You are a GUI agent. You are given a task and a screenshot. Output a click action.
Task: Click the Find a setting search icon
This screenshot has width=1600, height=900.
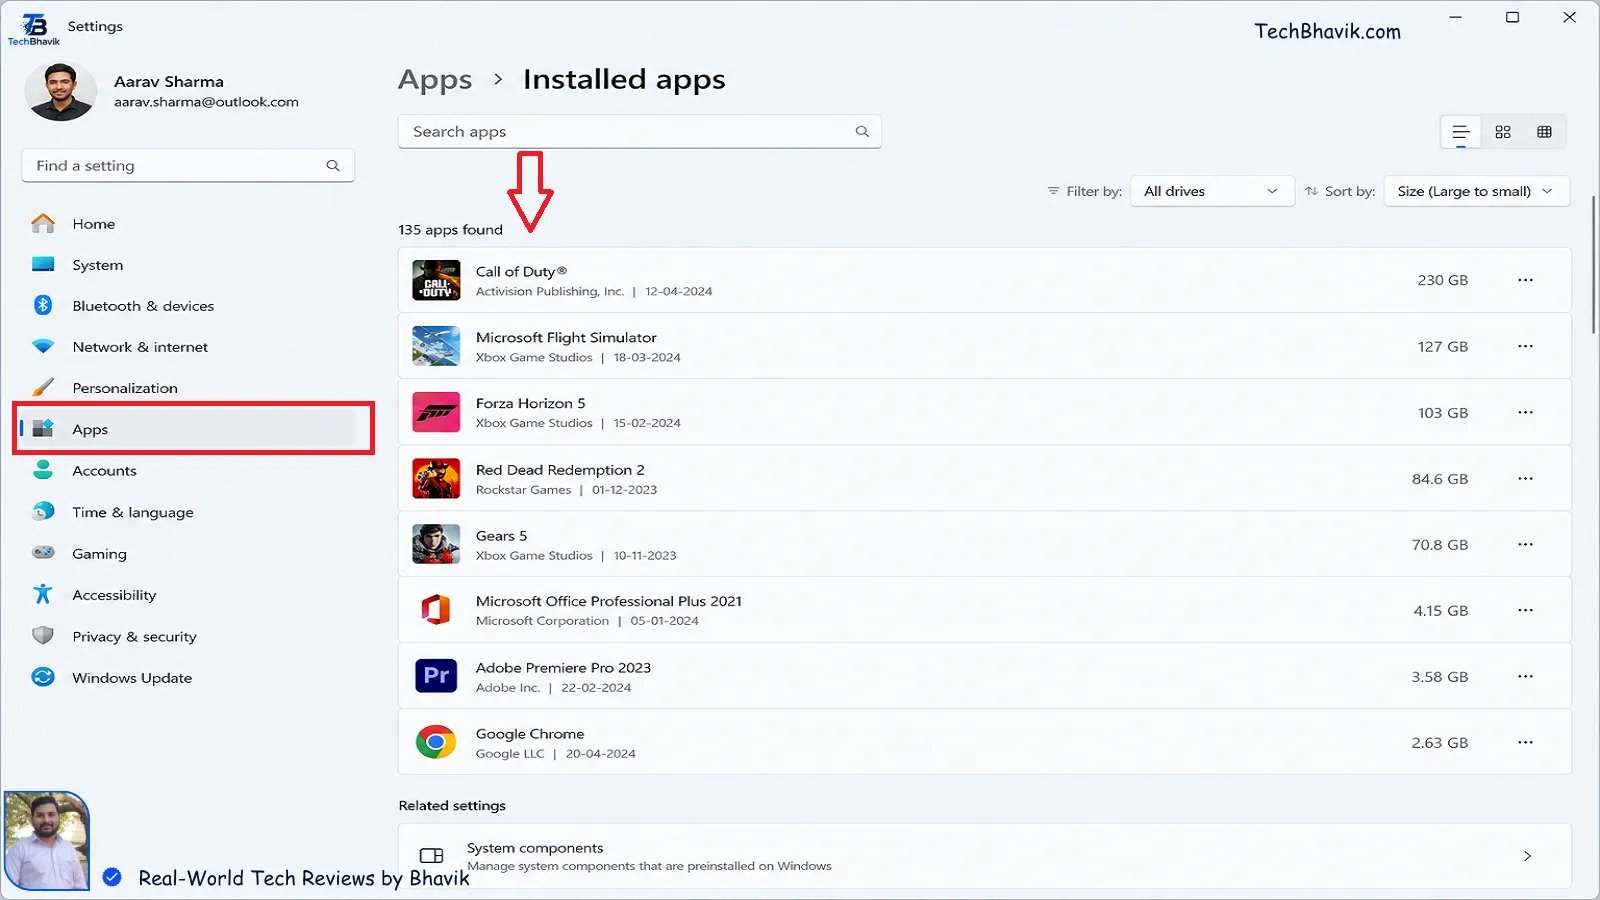click(x=333, y=165)
